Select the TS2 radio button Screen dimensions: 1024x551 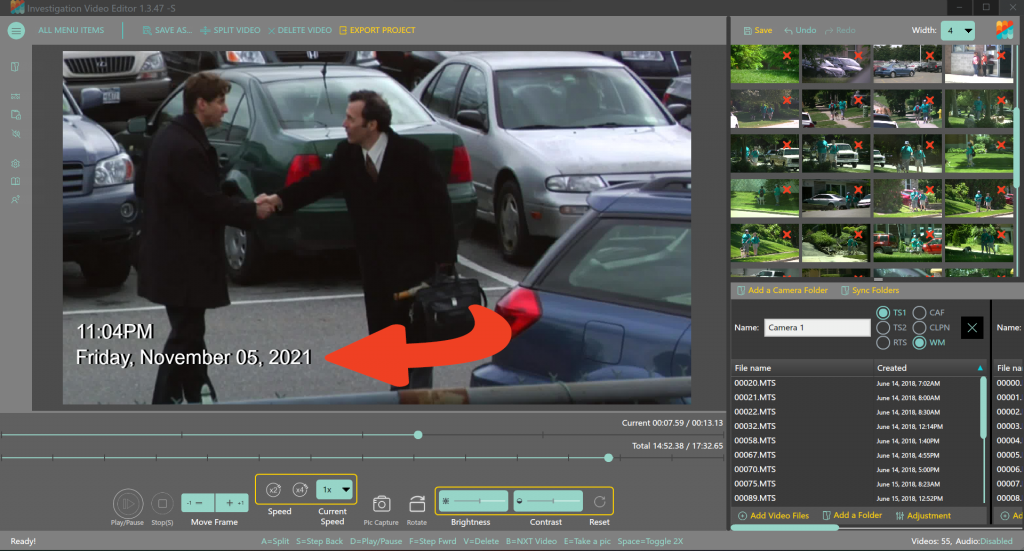(883, 327)
